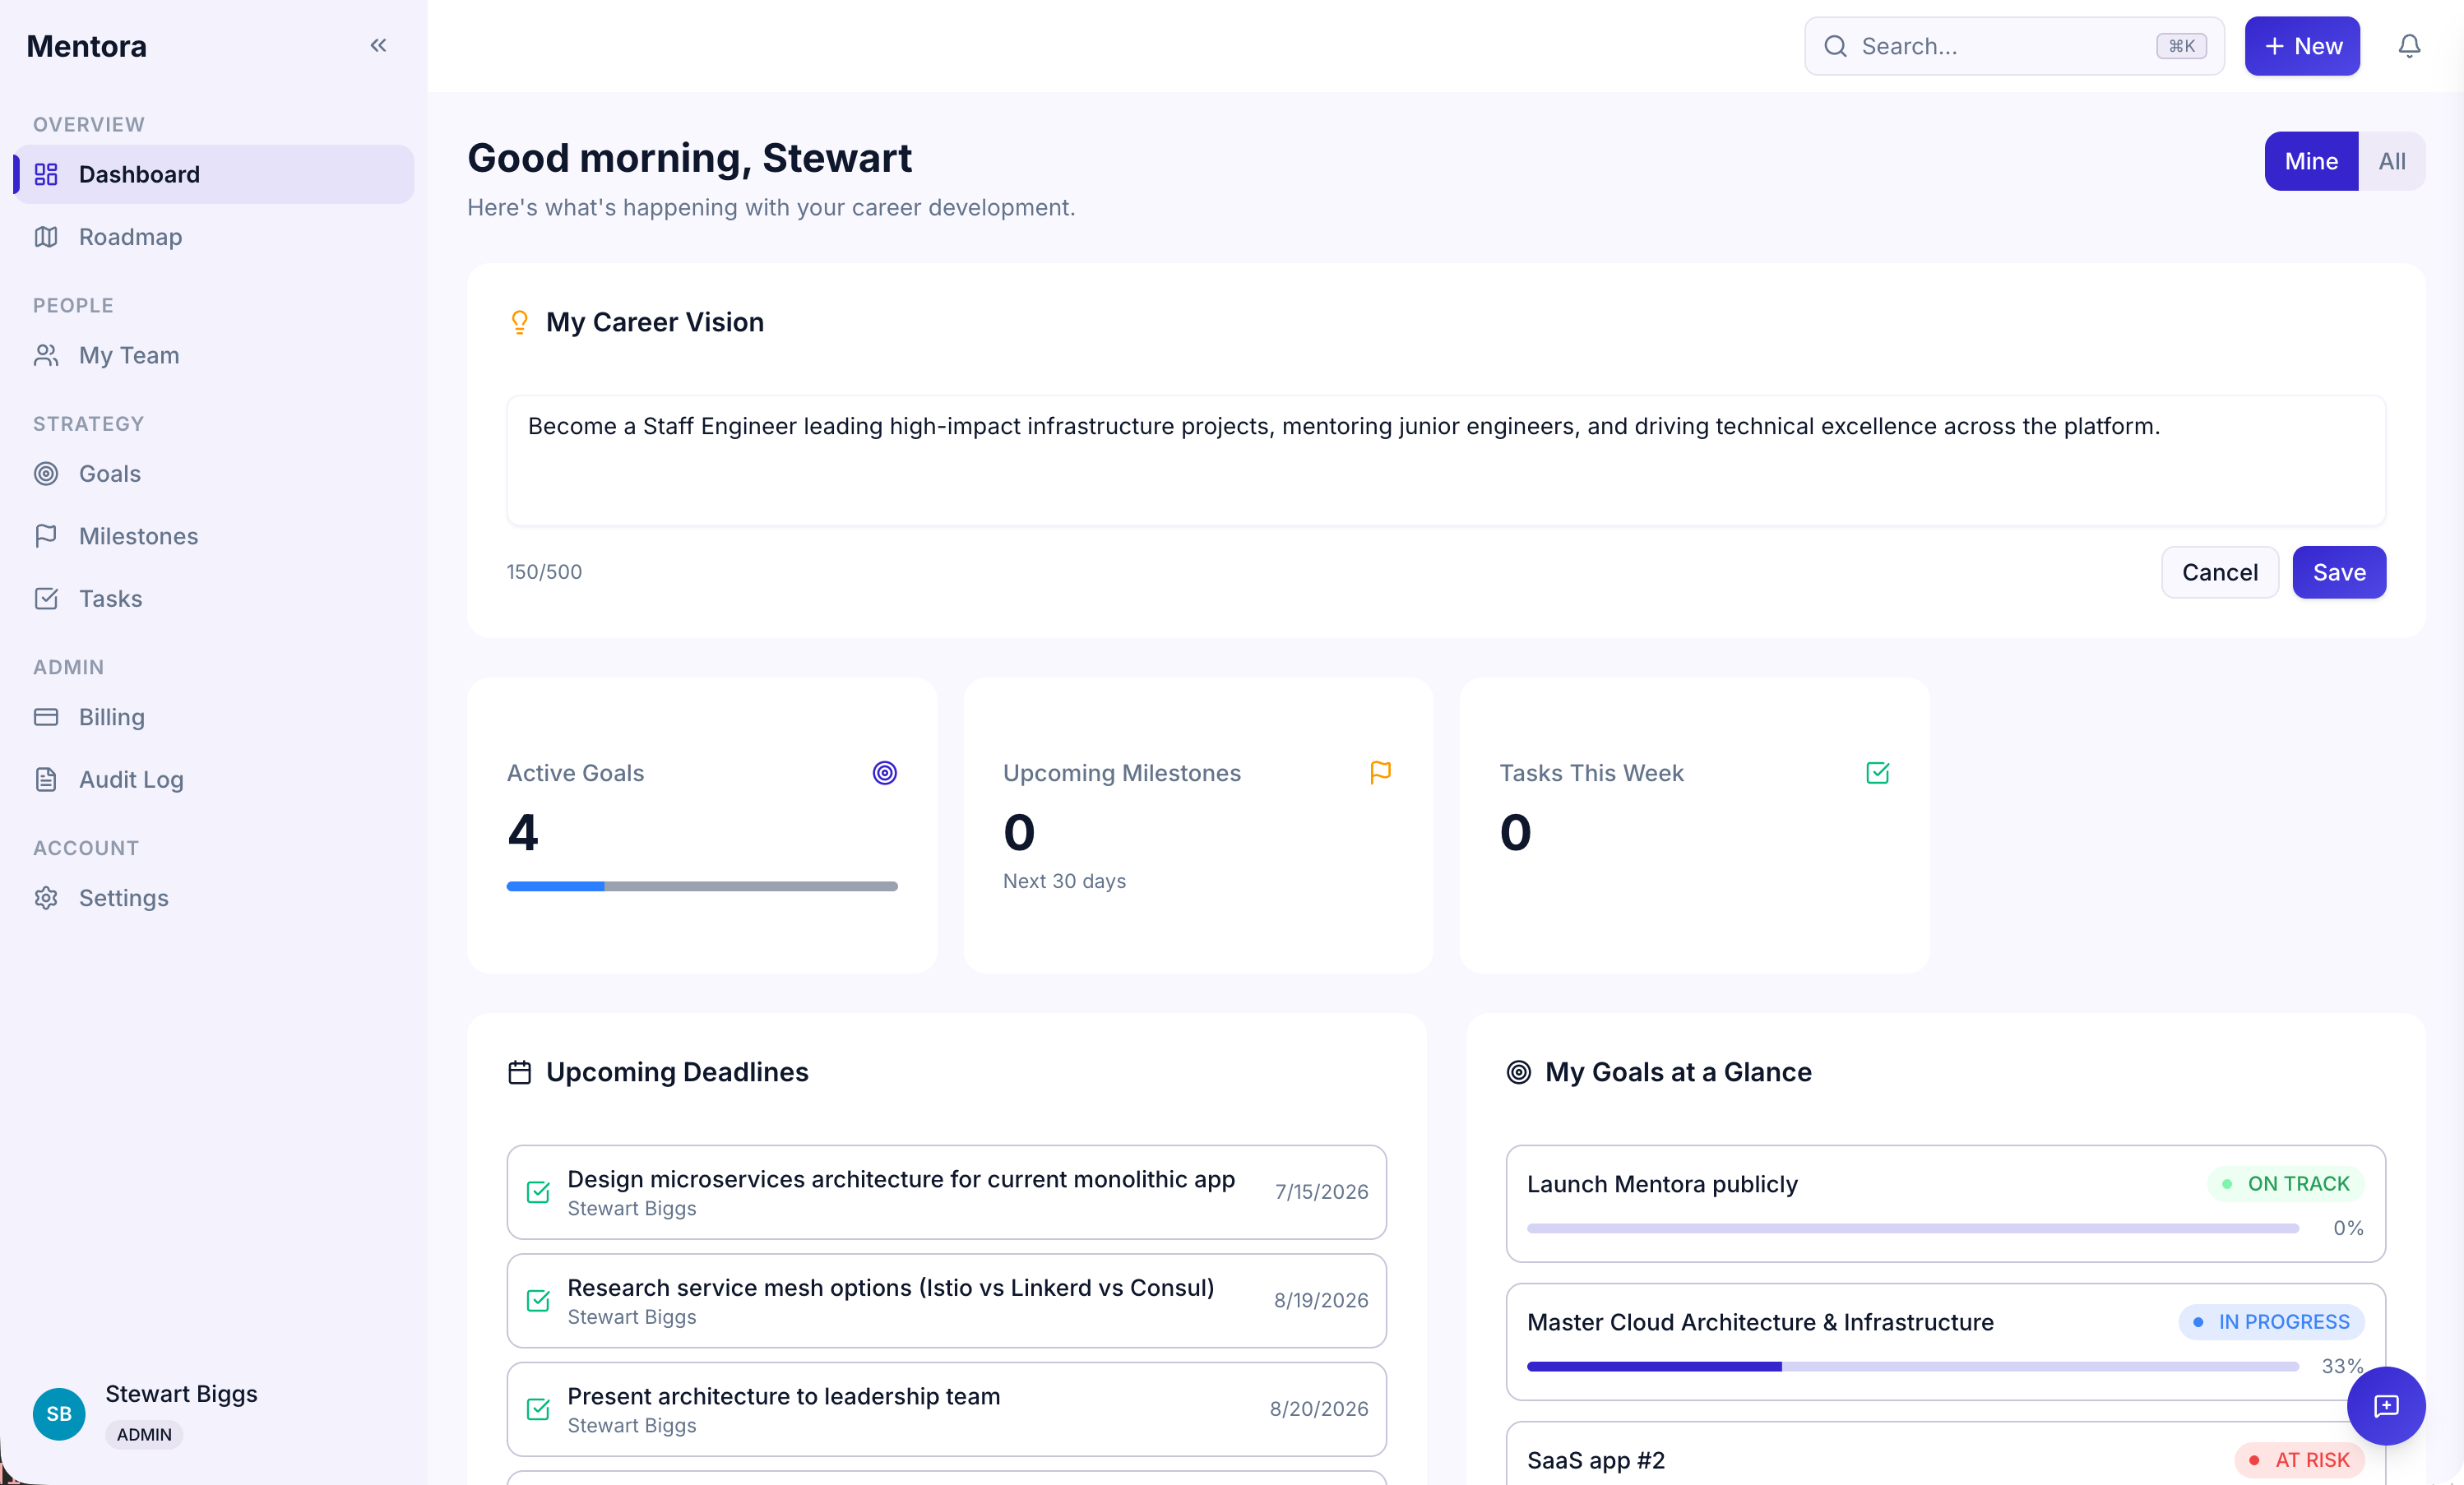Open the Roadmap page in sidebar
The image size is (2464, 1485).
pyautogui.click(x=214, y=237)
